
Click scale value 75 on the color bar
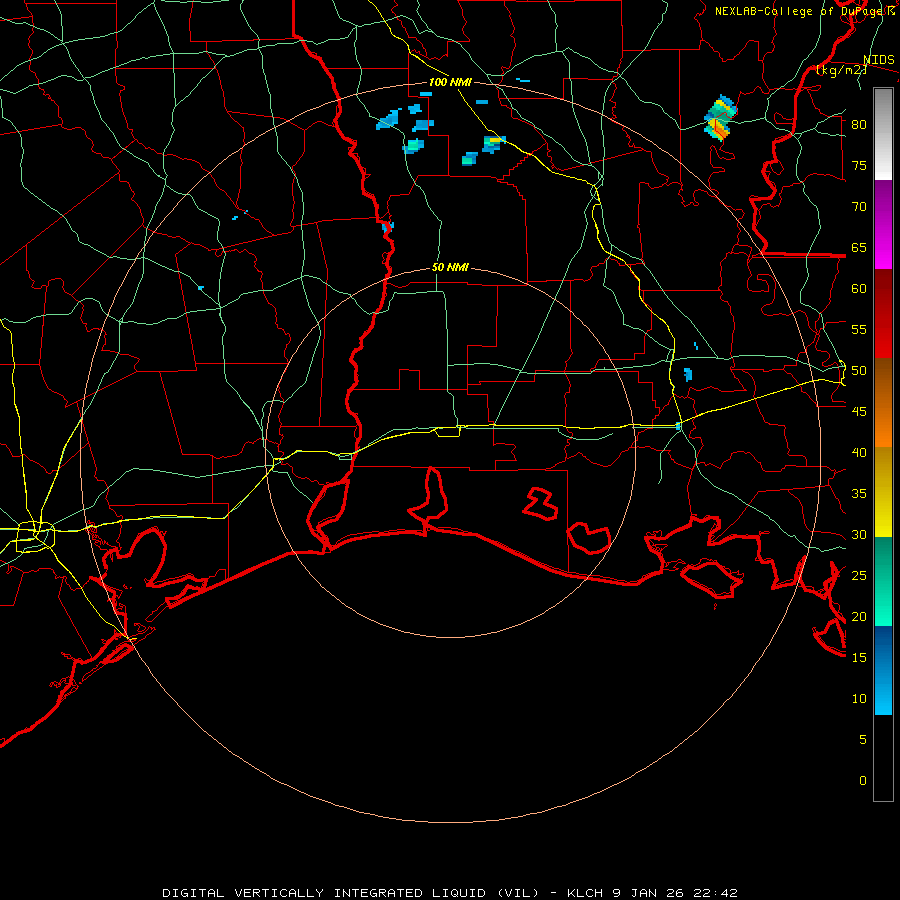tap(859, 166)
